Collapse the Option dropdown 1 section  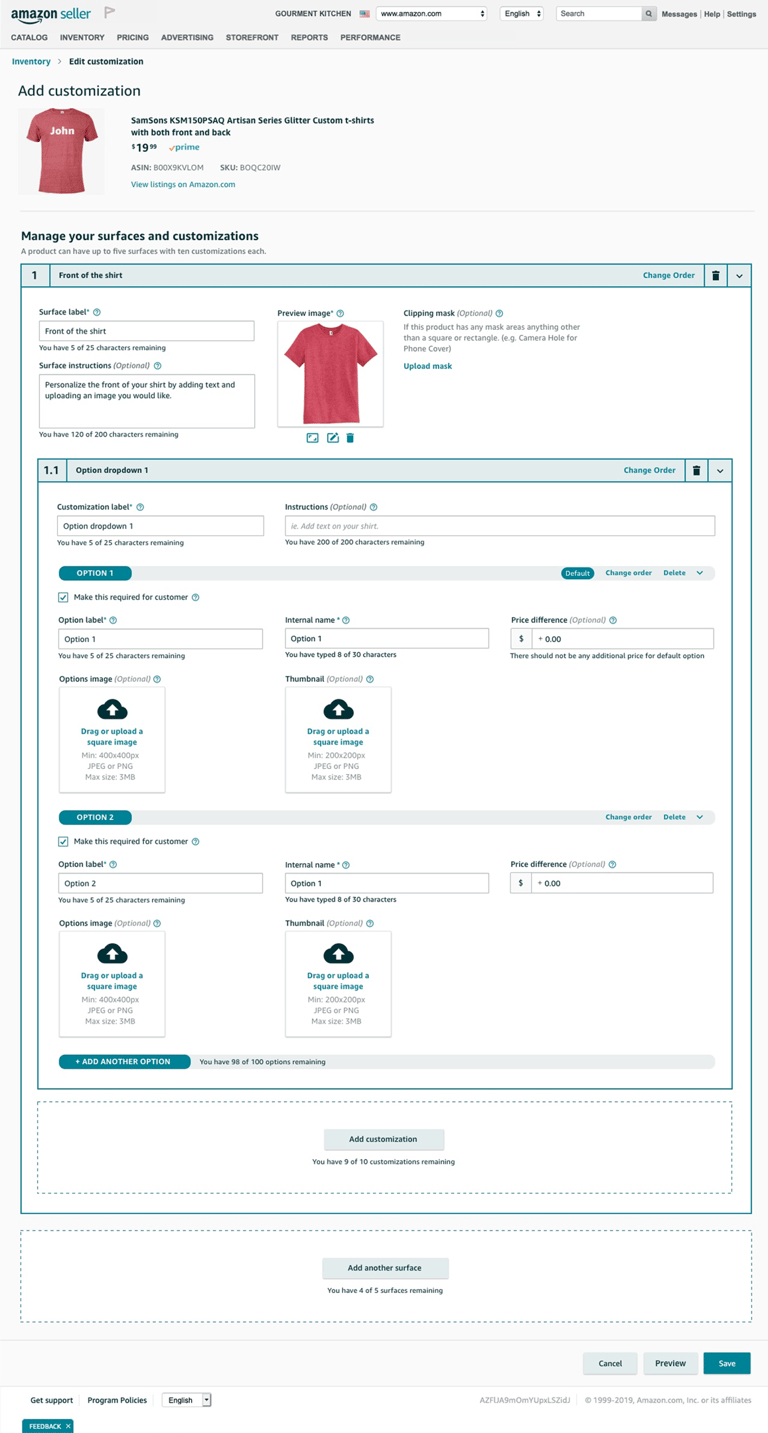coord(721,470)
